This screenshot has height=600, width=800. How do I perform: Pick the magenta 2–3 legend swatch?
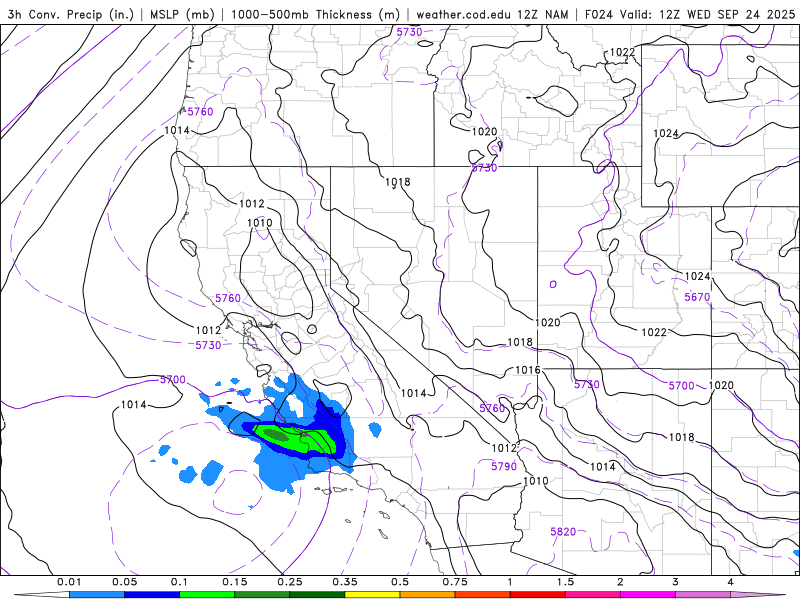[648, 595]
